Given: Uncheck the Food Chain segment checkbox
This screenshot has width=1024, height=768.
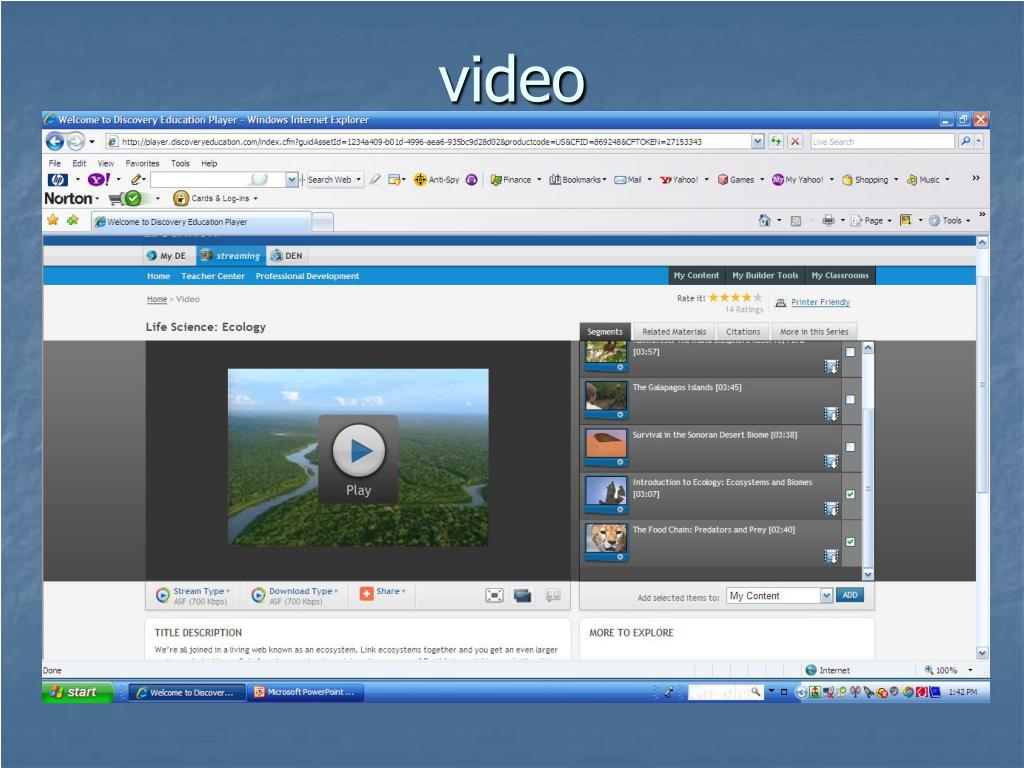Looking at the screenshot, I should pos(850,542).
